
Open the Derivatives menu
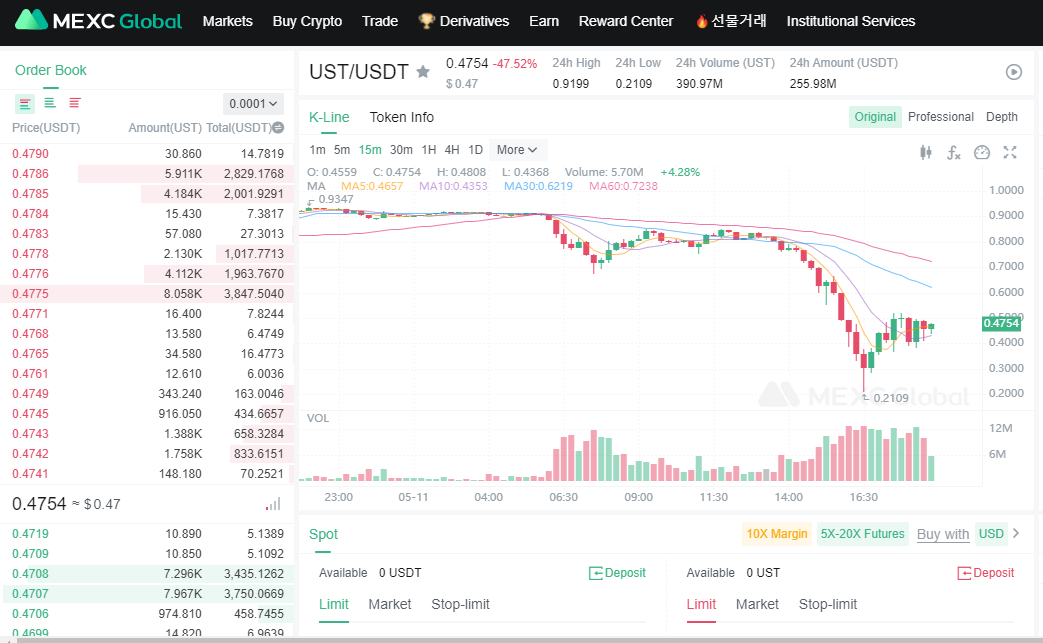474,21
